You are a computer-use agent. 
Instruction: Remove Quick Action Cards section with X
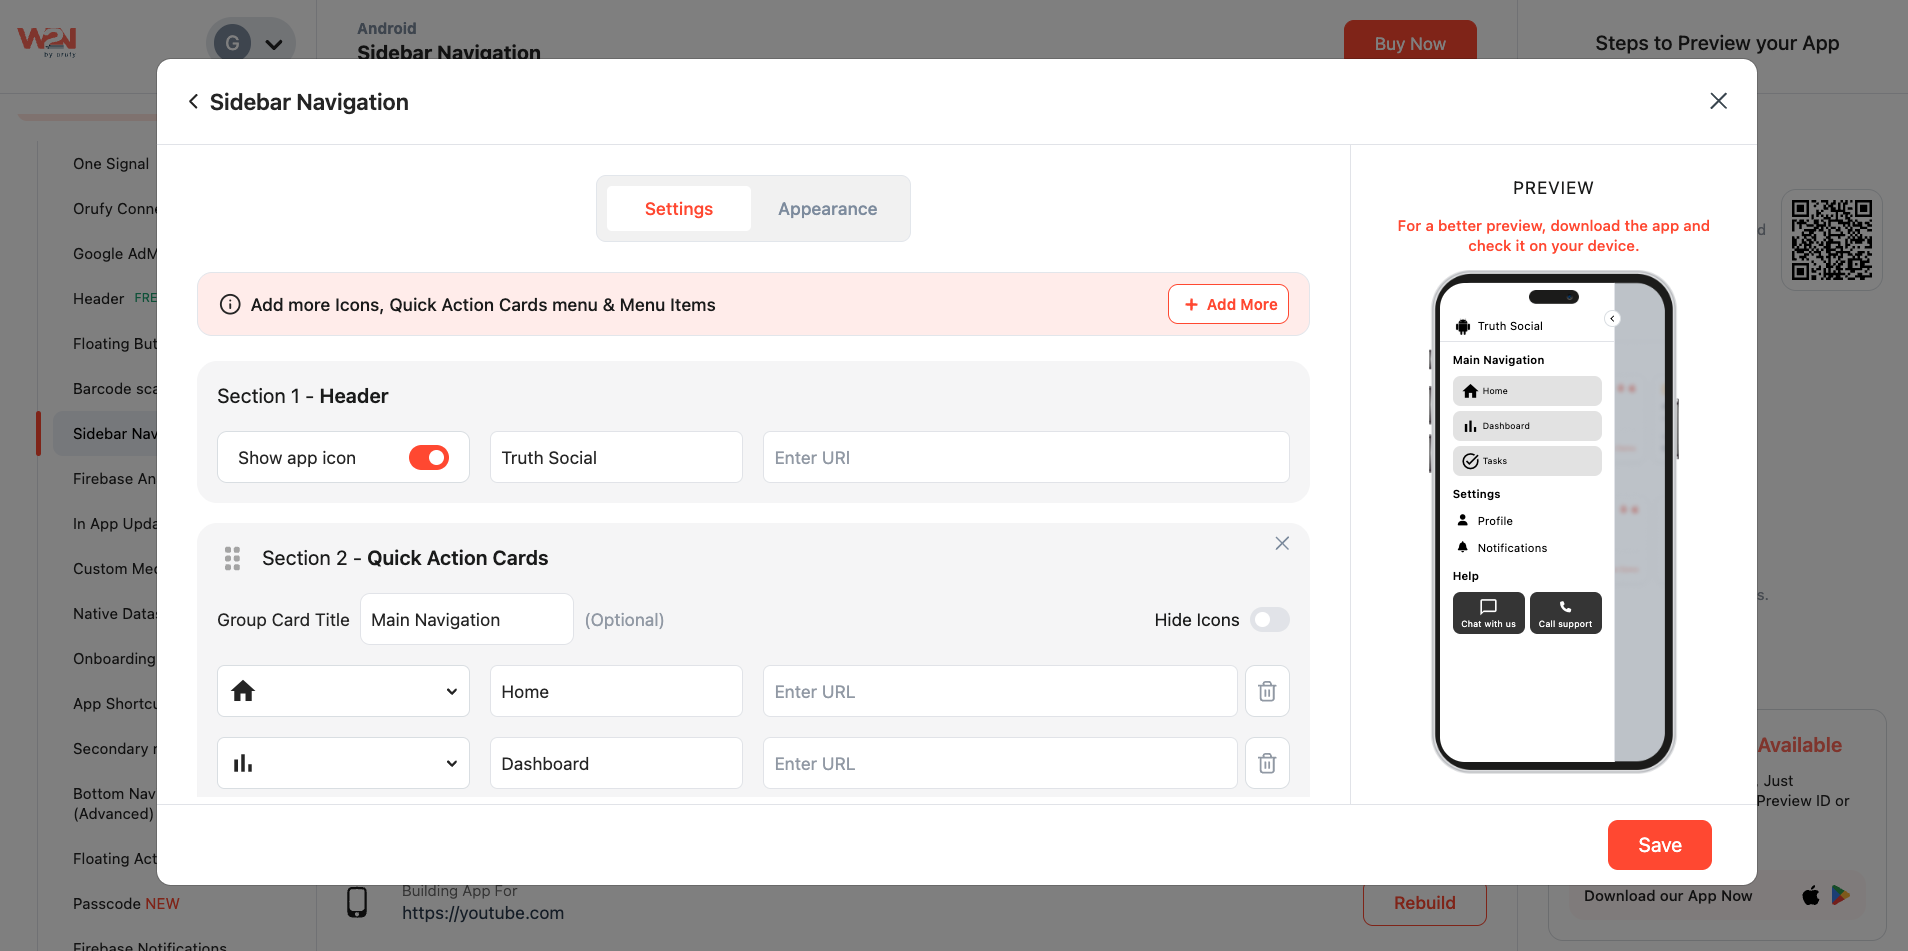tap(1281, 543)
